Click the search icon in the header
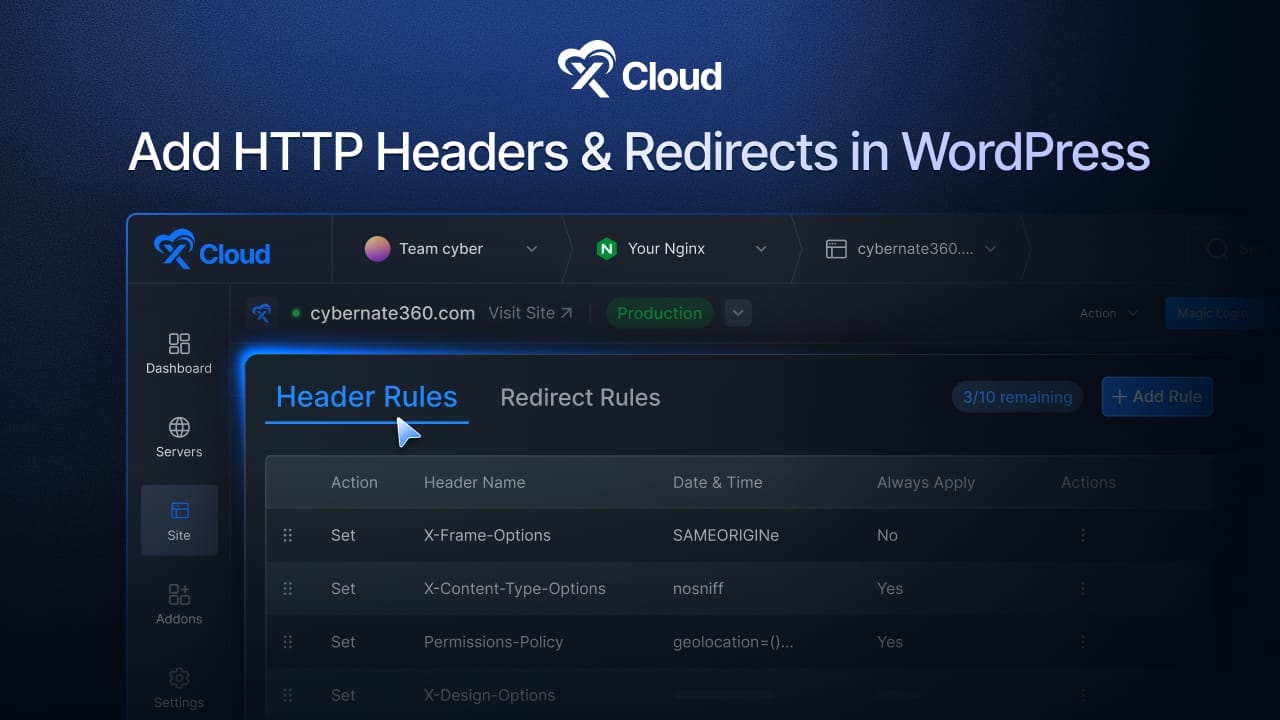 (1217, 249)
